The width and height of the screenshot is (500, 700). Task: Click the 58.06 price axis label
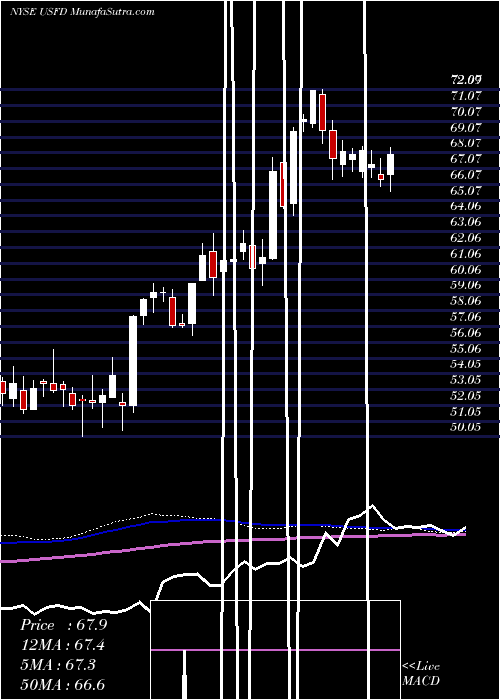click(x=466, y=301)
